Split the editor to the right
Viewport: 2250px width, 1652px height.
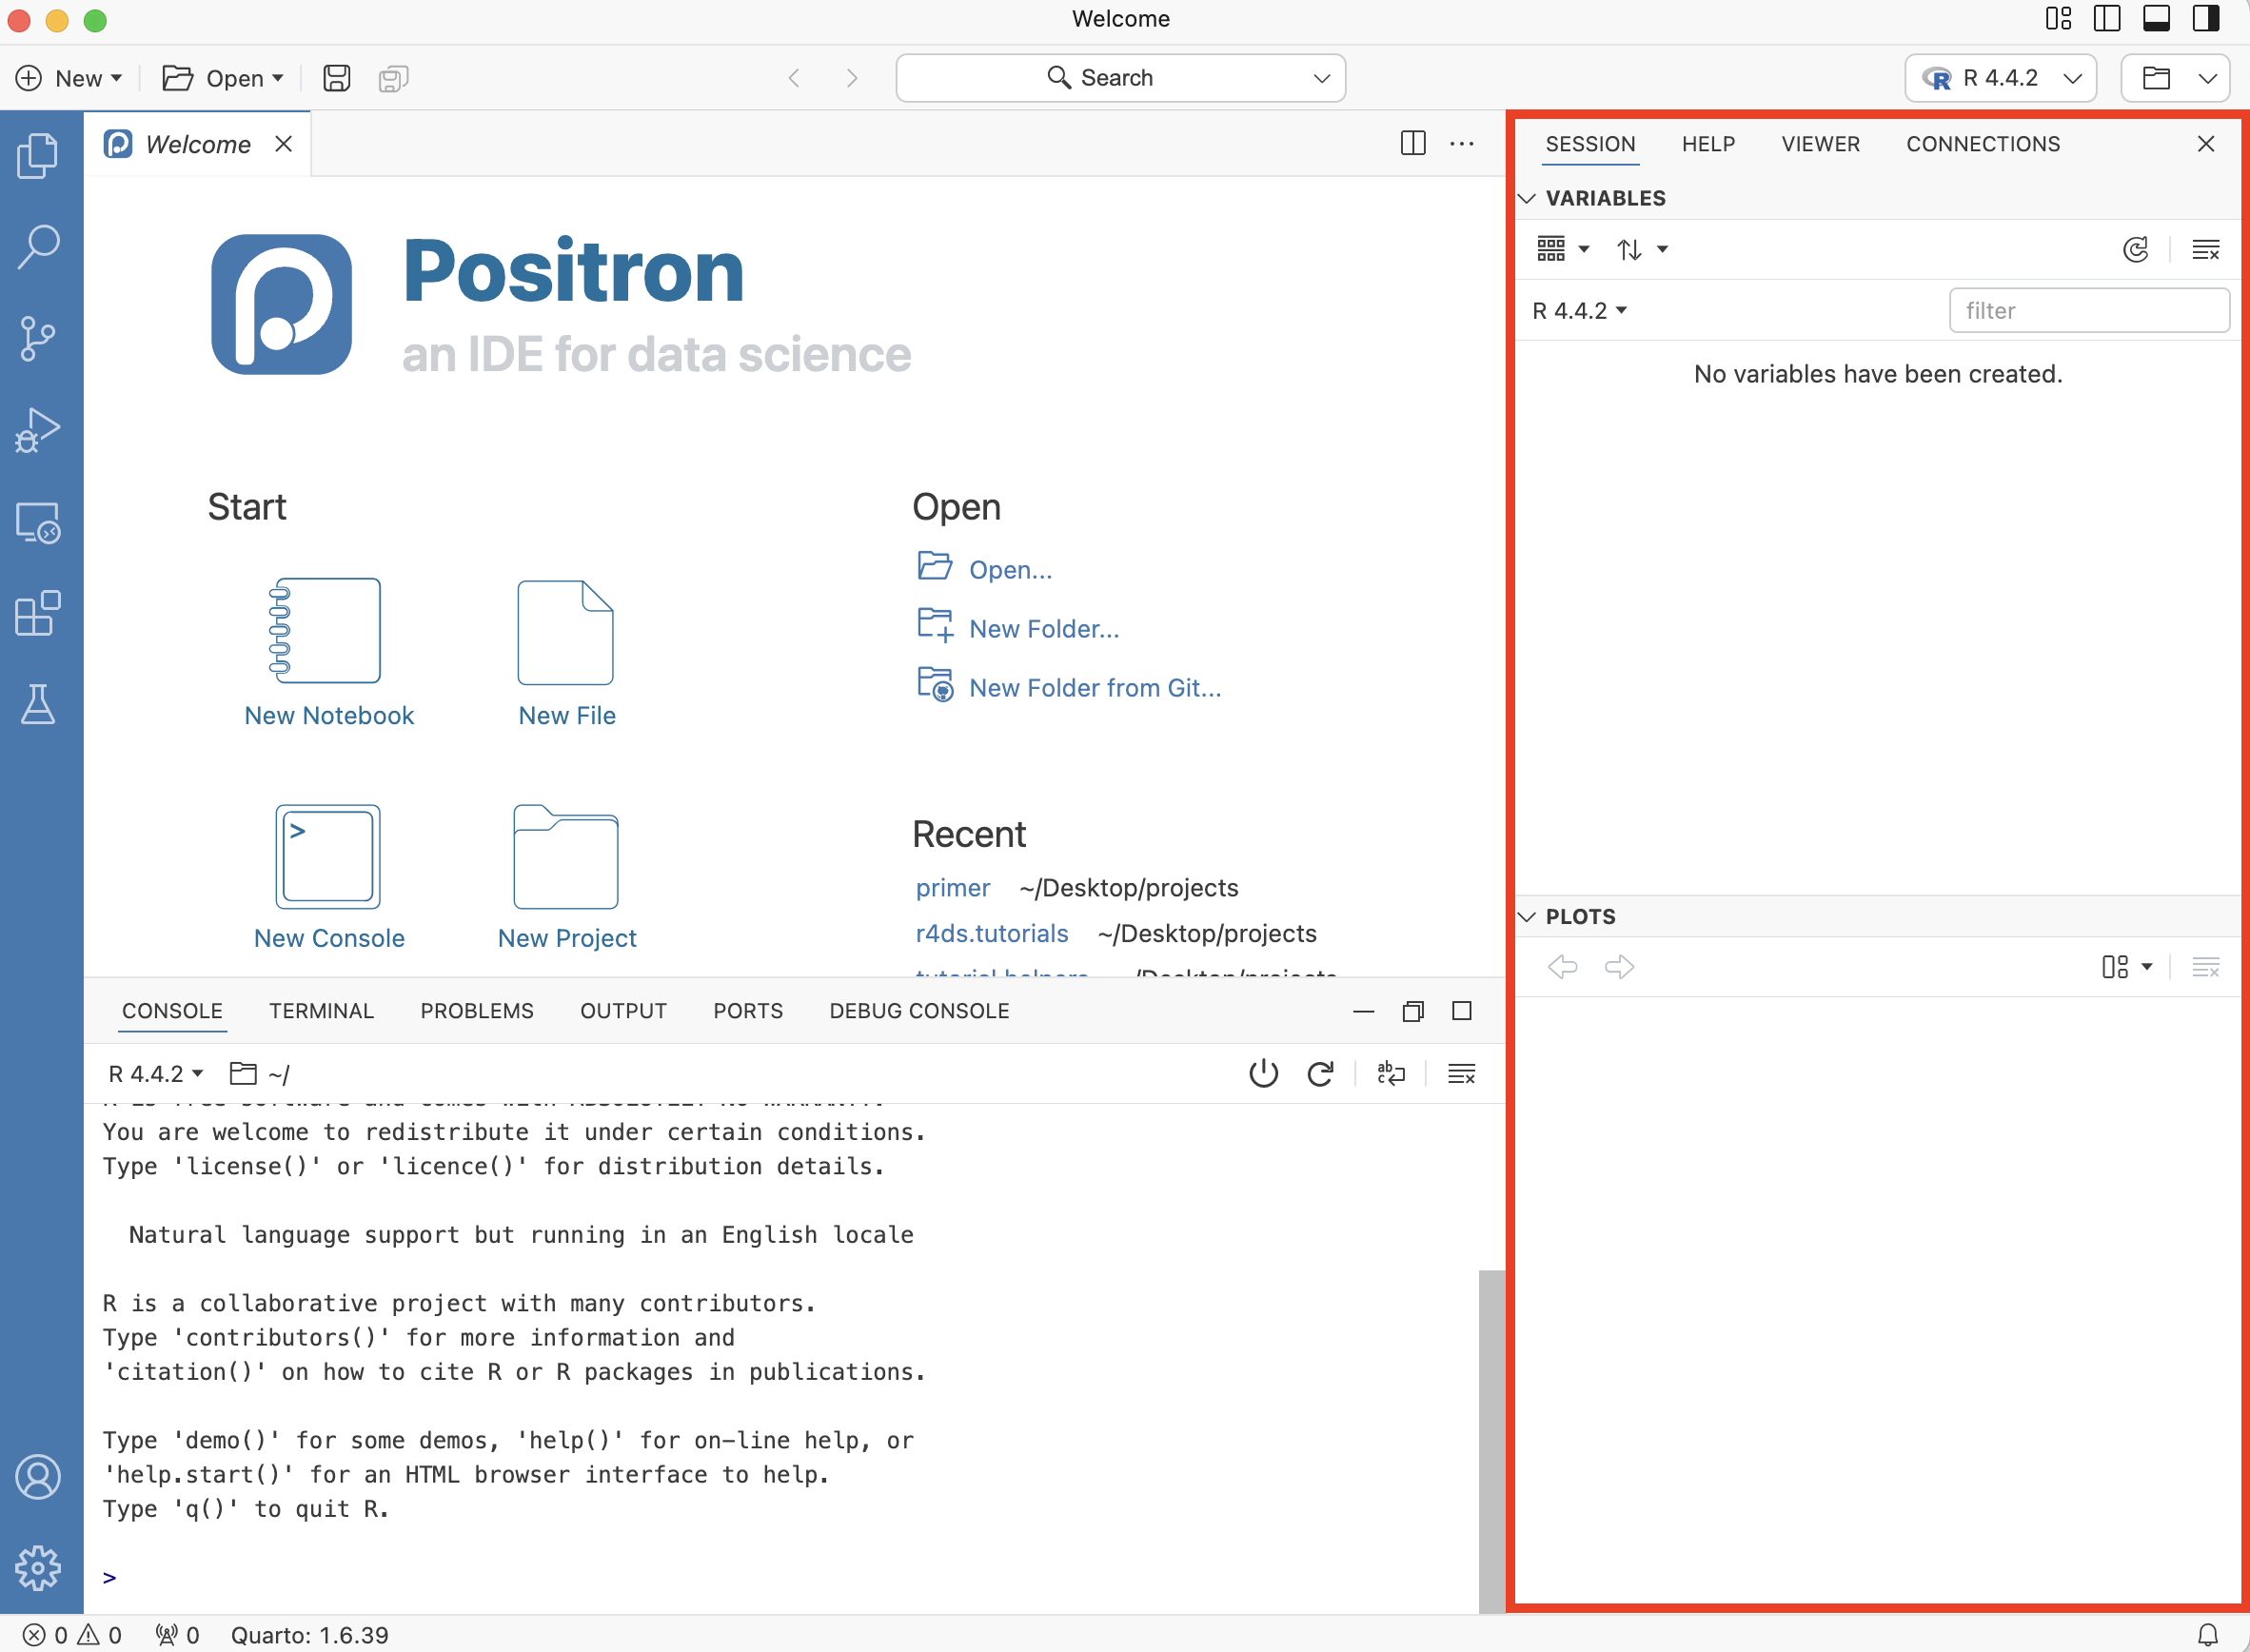1413,143
